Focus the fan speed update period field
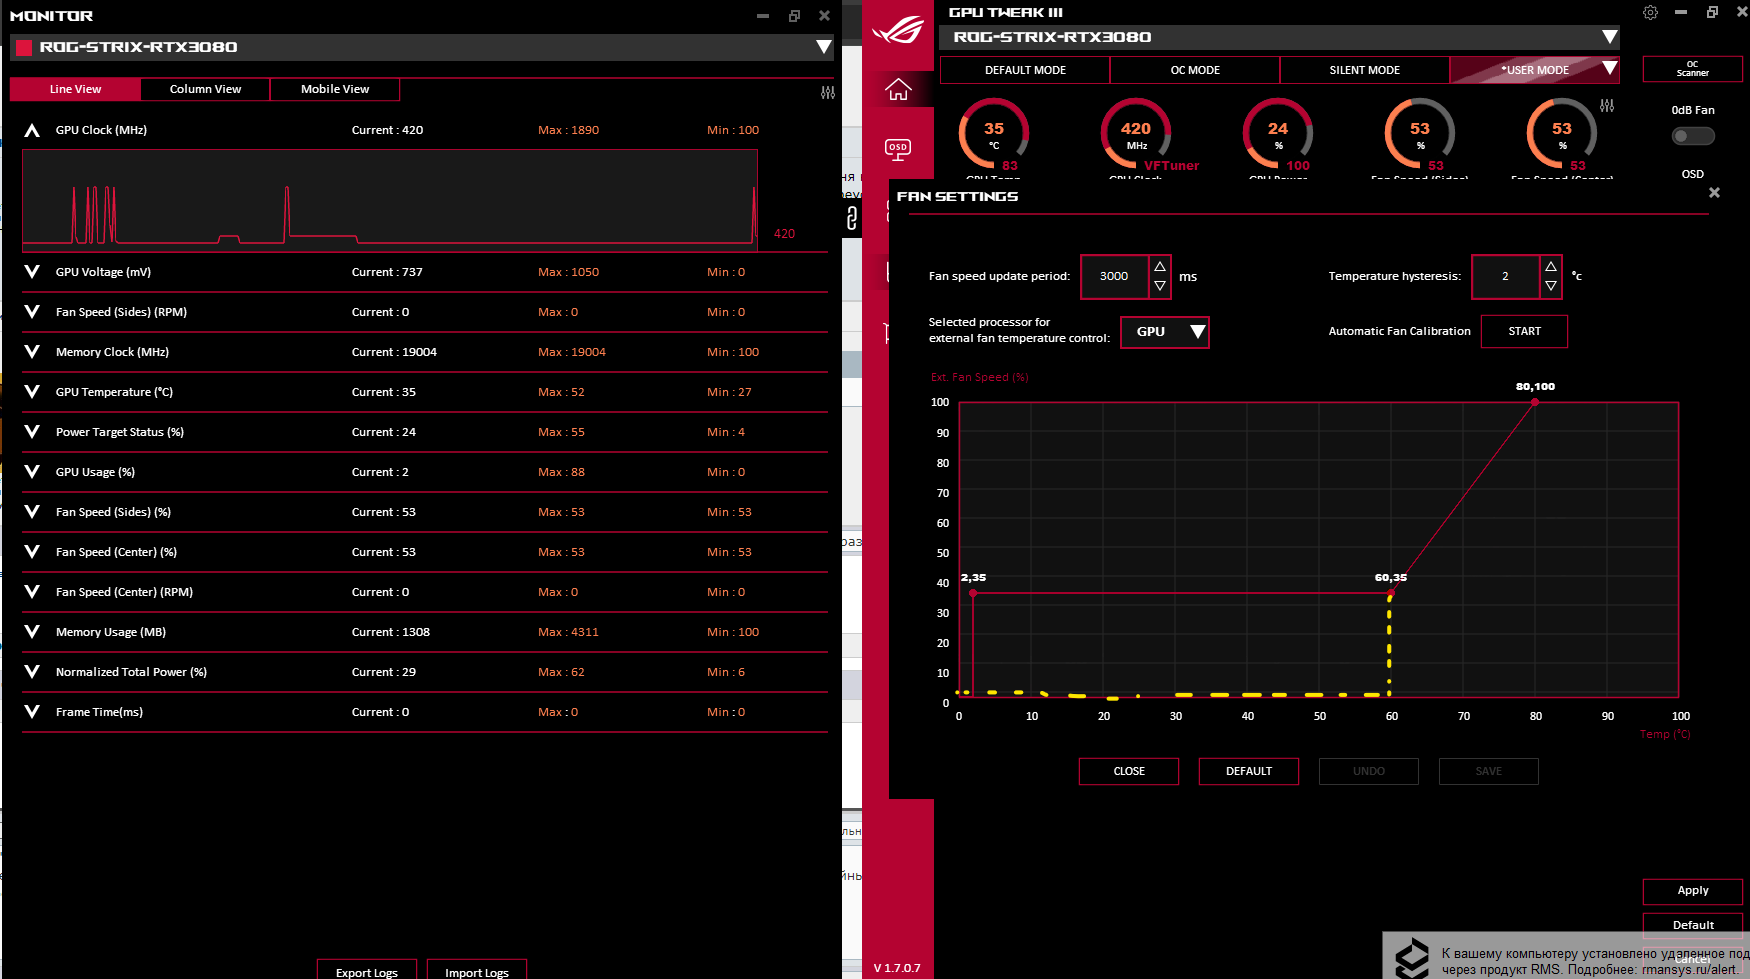Image resolution: width=1750 pixels, height=979 pixels. 1114,277
